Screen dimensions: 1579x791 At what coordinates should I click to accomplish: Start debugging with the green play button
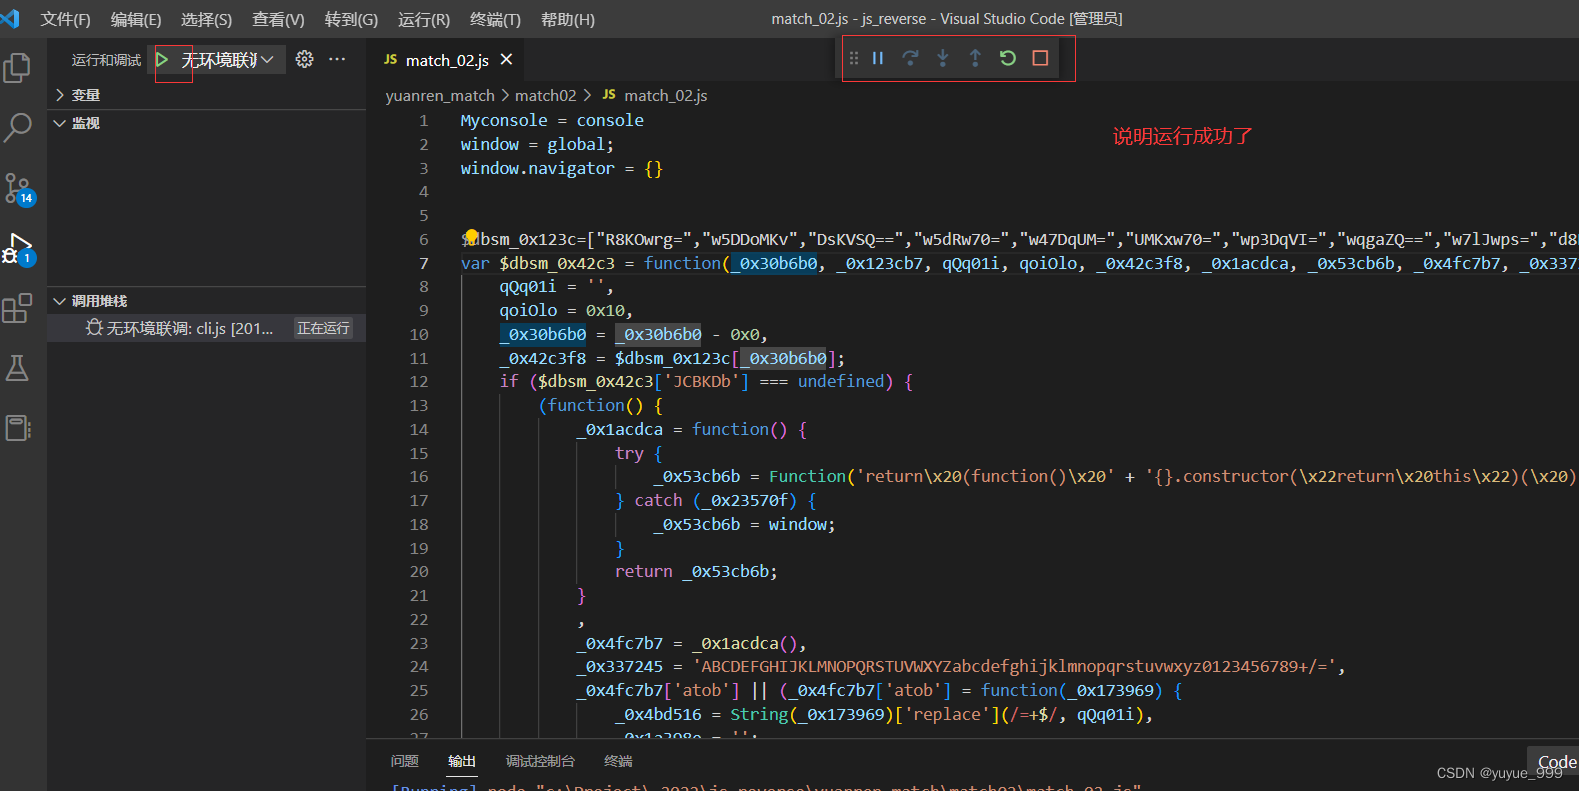[162, 60]
